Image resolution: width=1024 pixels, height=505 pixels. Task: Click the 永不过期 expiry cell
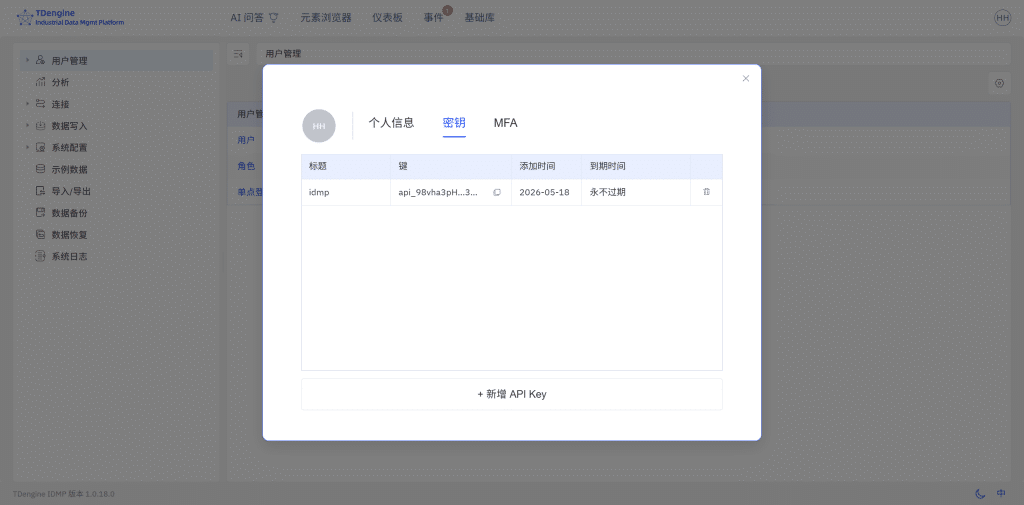coord(635,193)
